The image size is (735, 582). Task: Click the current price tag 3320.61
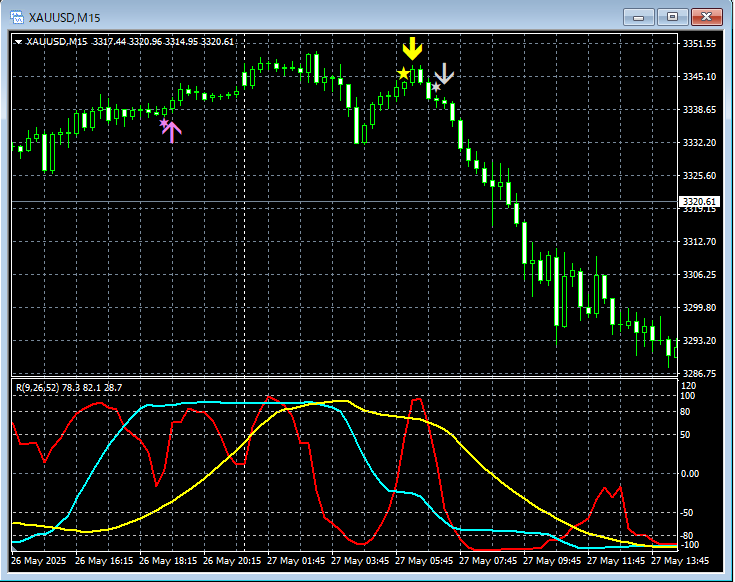click(x=697, y=202)
